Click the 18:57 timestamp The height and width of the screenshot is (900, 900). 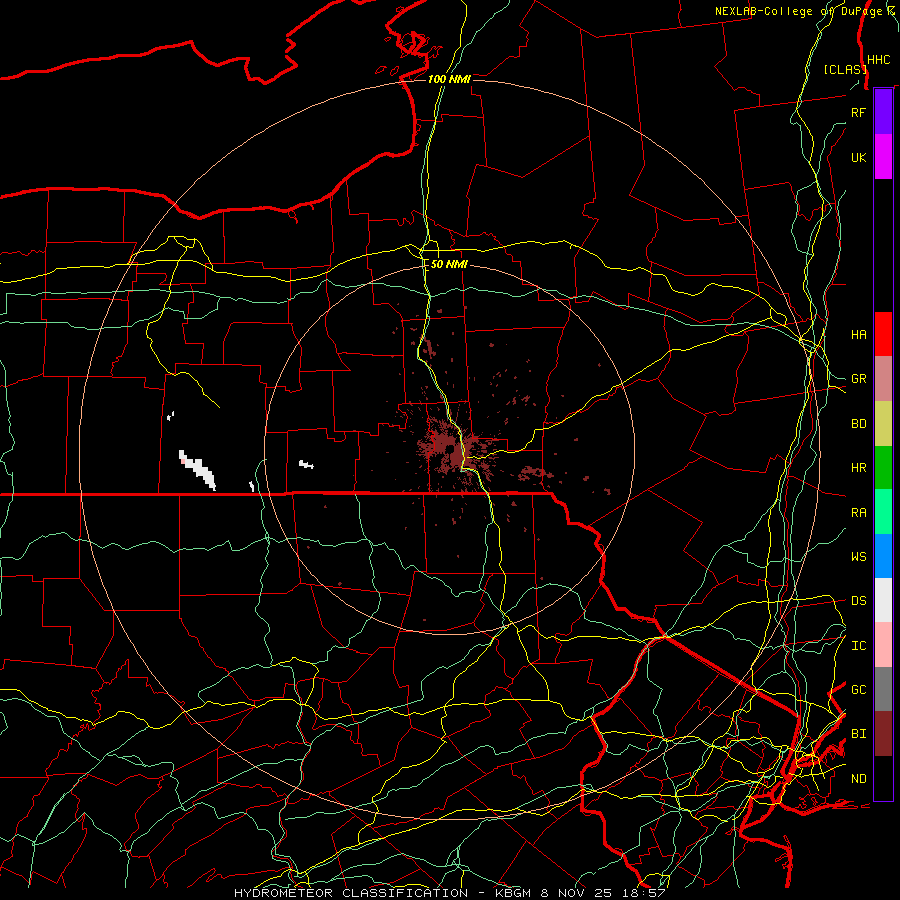click(643, 893)
